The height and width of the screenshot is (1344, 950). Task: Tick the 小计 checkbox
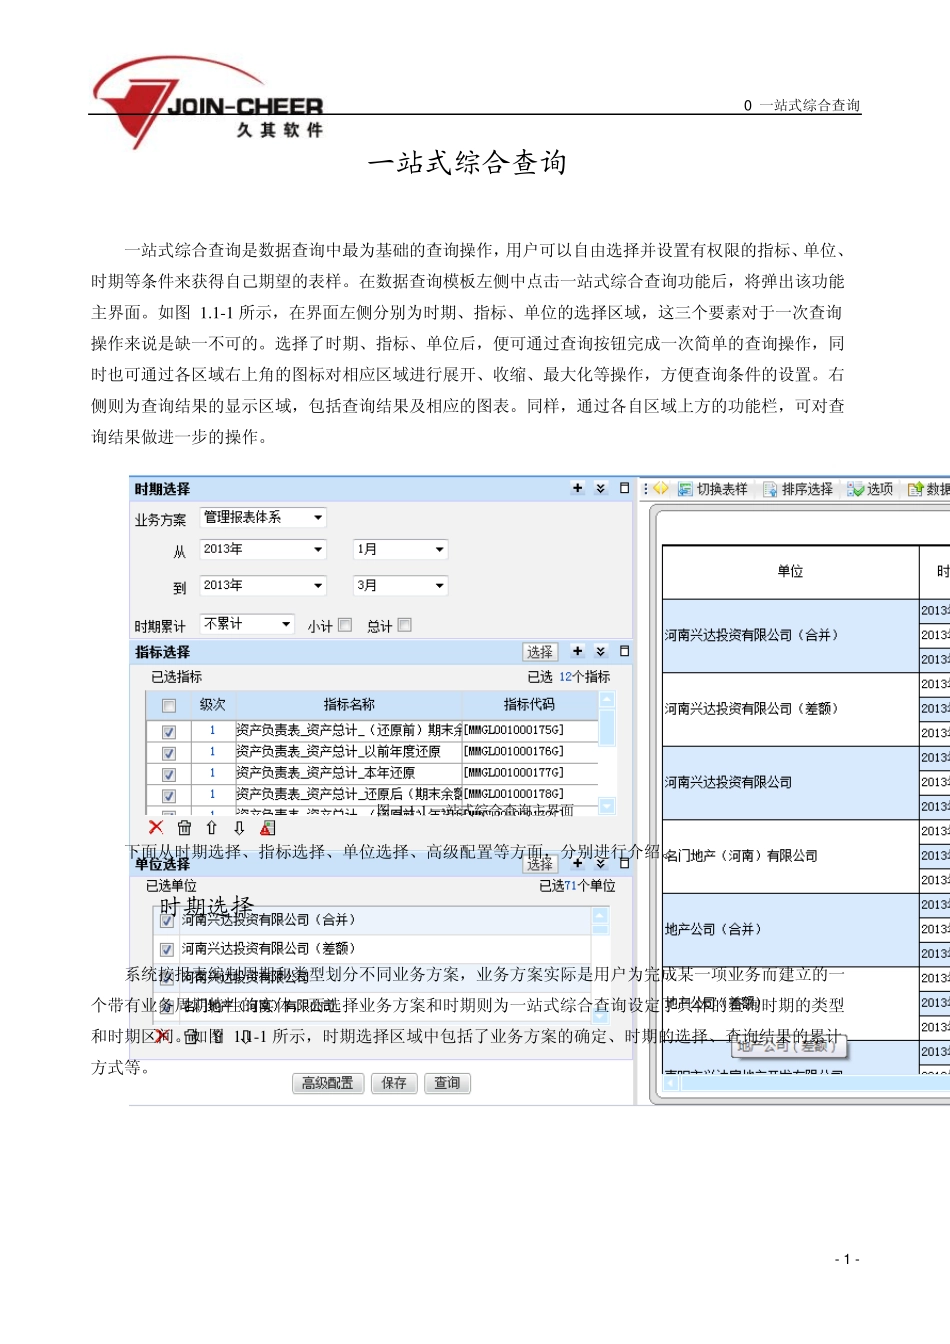(345, 625)
